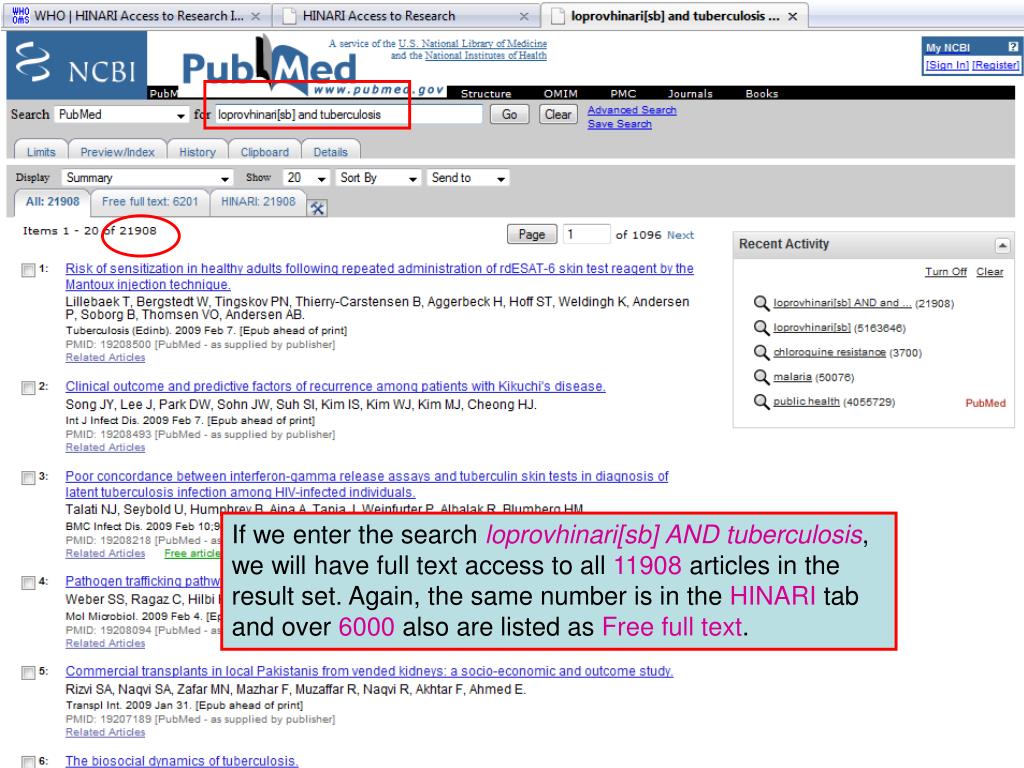Switch to the Details tab
The width and height of the screenshot is (1024, 768).
[x=330, y=152]
